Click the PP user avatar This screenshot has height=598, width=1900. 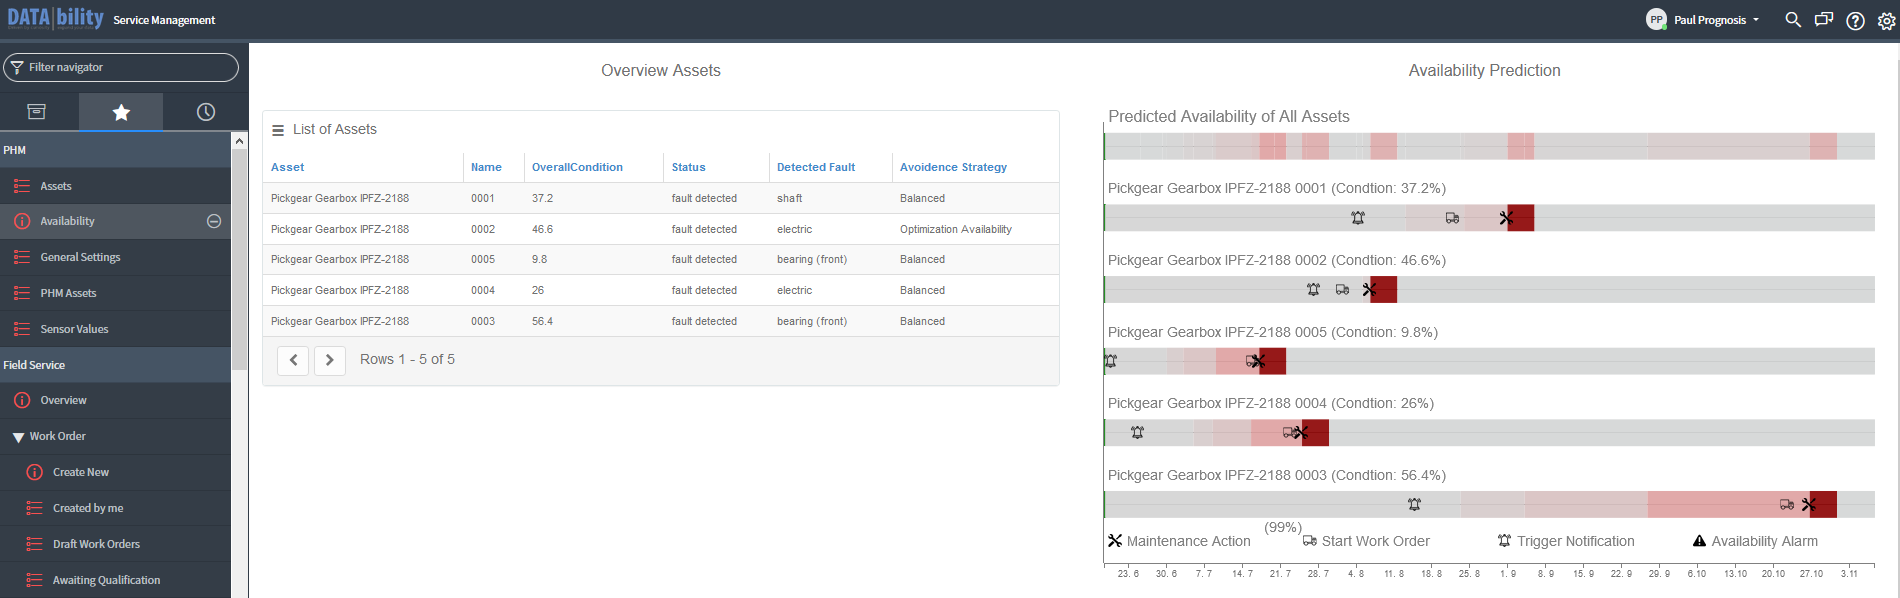point(1656,19)
